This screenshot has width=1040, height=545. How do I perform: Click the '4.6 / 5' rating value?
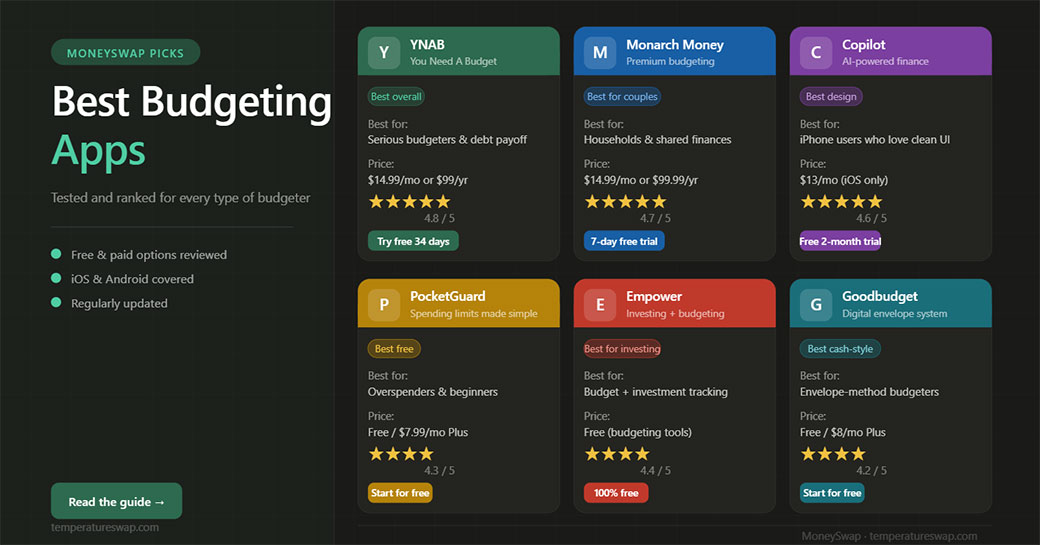click(871, 218)
